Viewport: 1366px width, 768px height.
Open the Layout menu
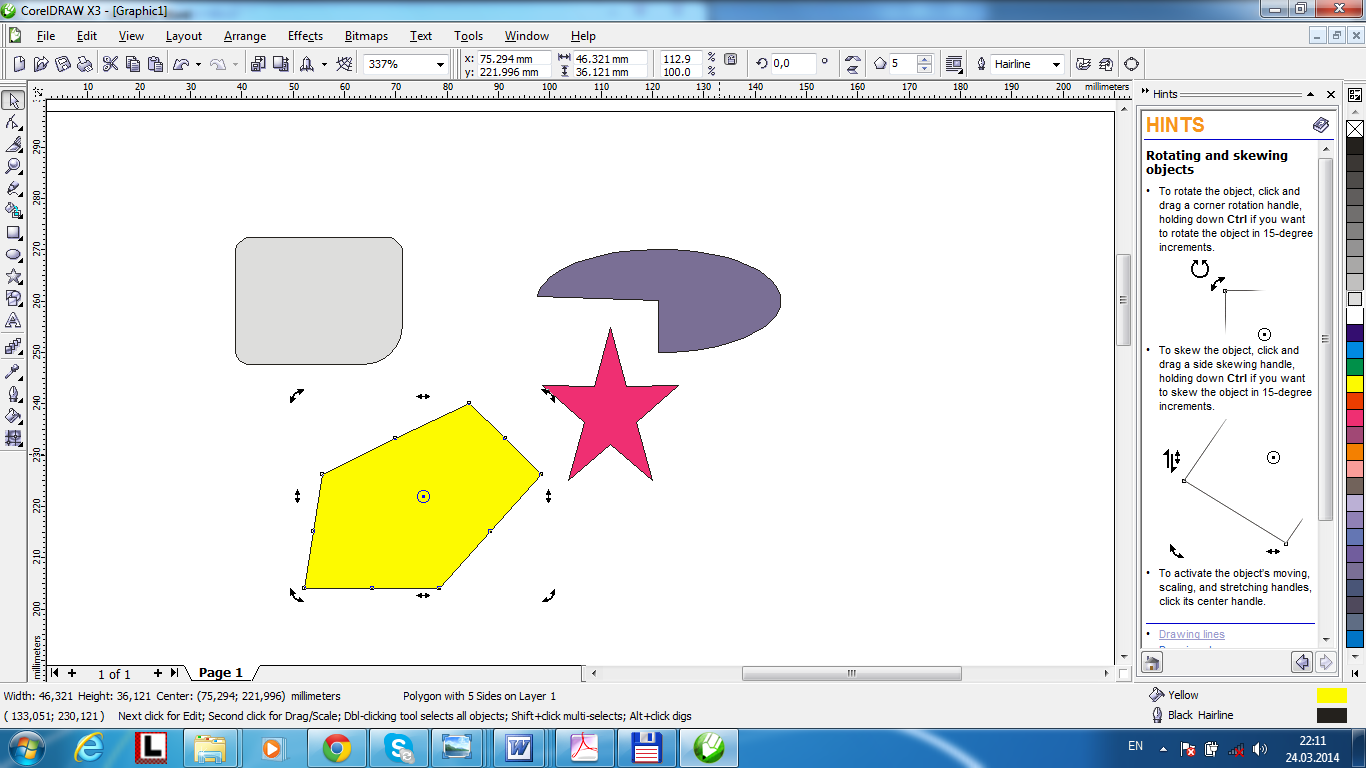183,36
